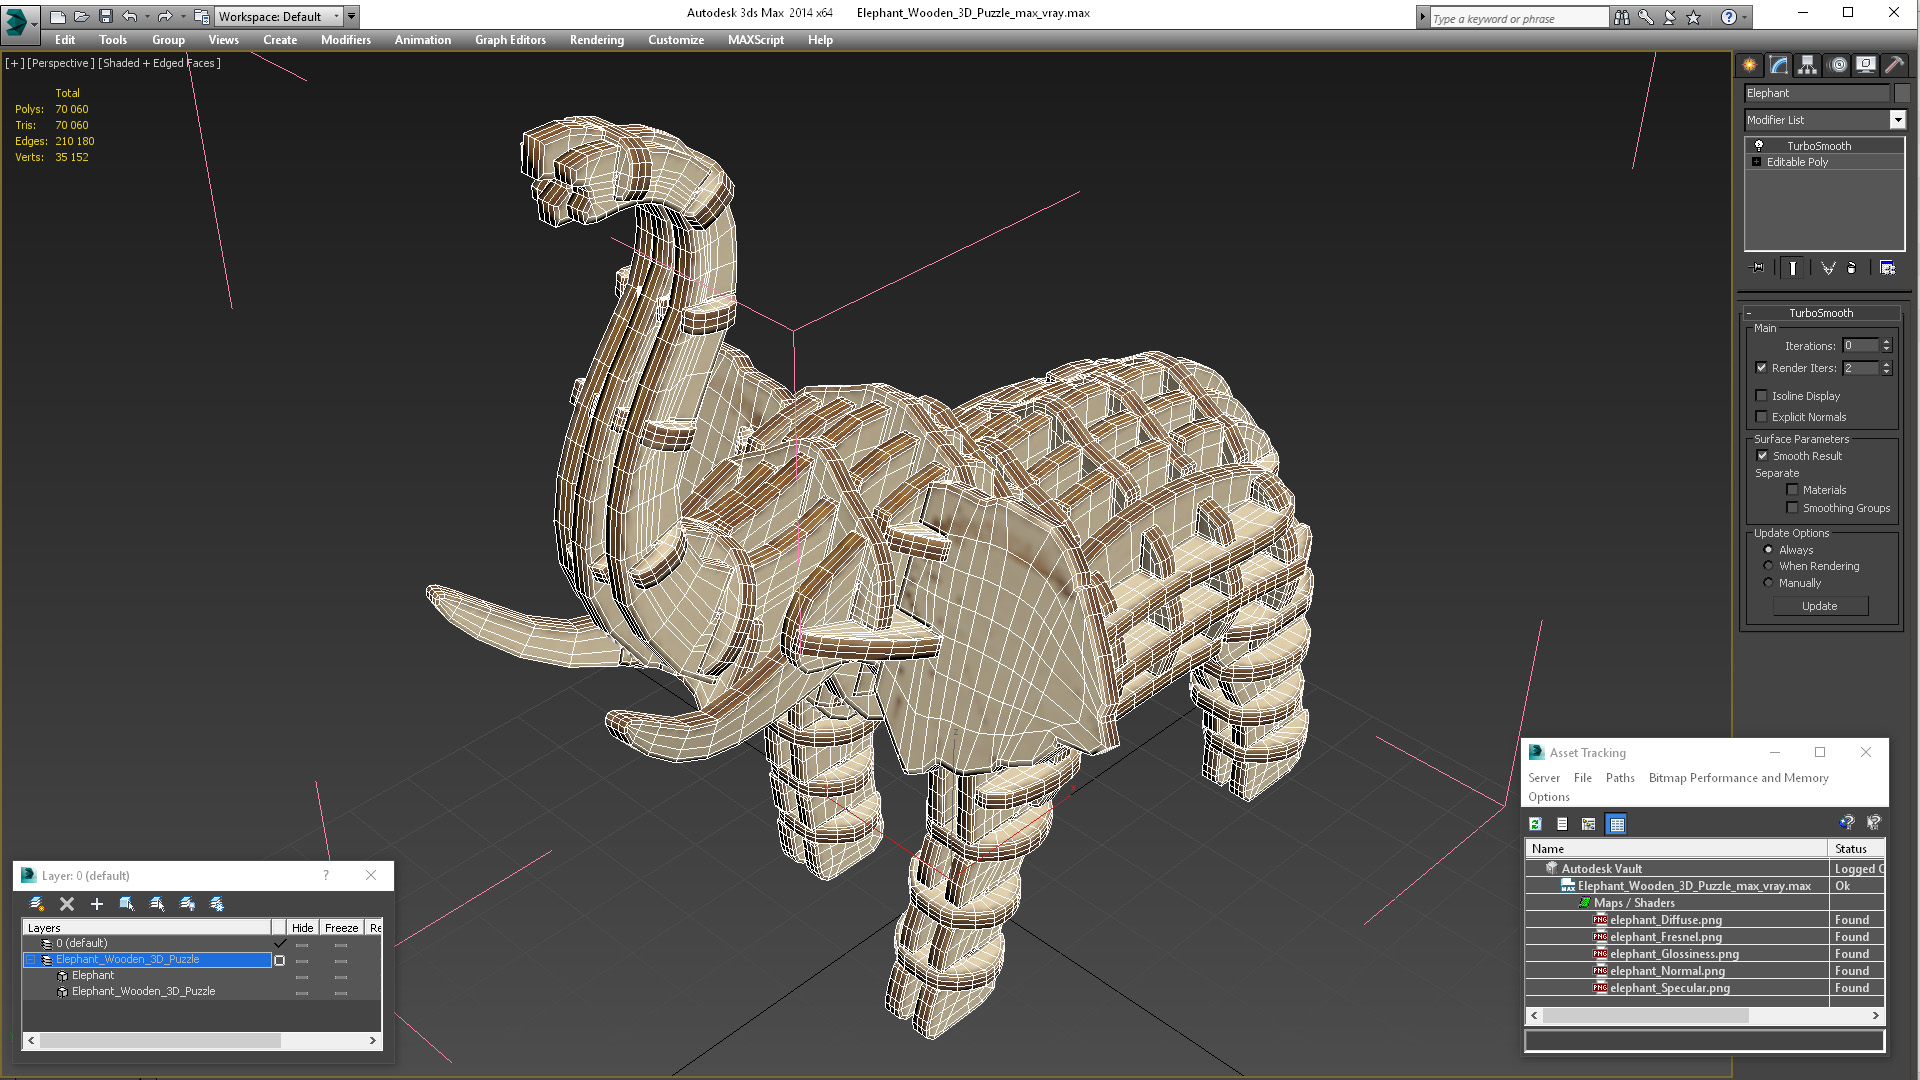Screen dimensions: 1920x1080
Task: Open Paths menu in Asset Tracking
Action: coord(1620,778)
